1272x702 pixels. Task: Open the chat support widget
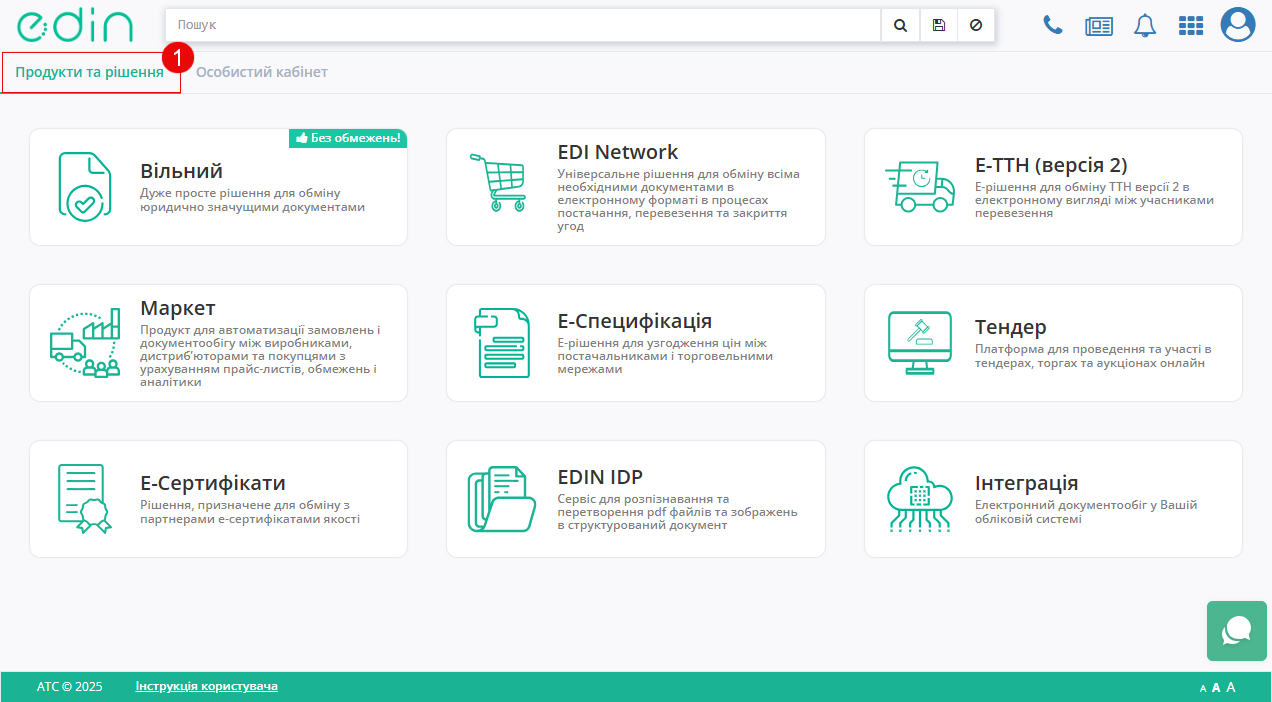coord(1237,631)
